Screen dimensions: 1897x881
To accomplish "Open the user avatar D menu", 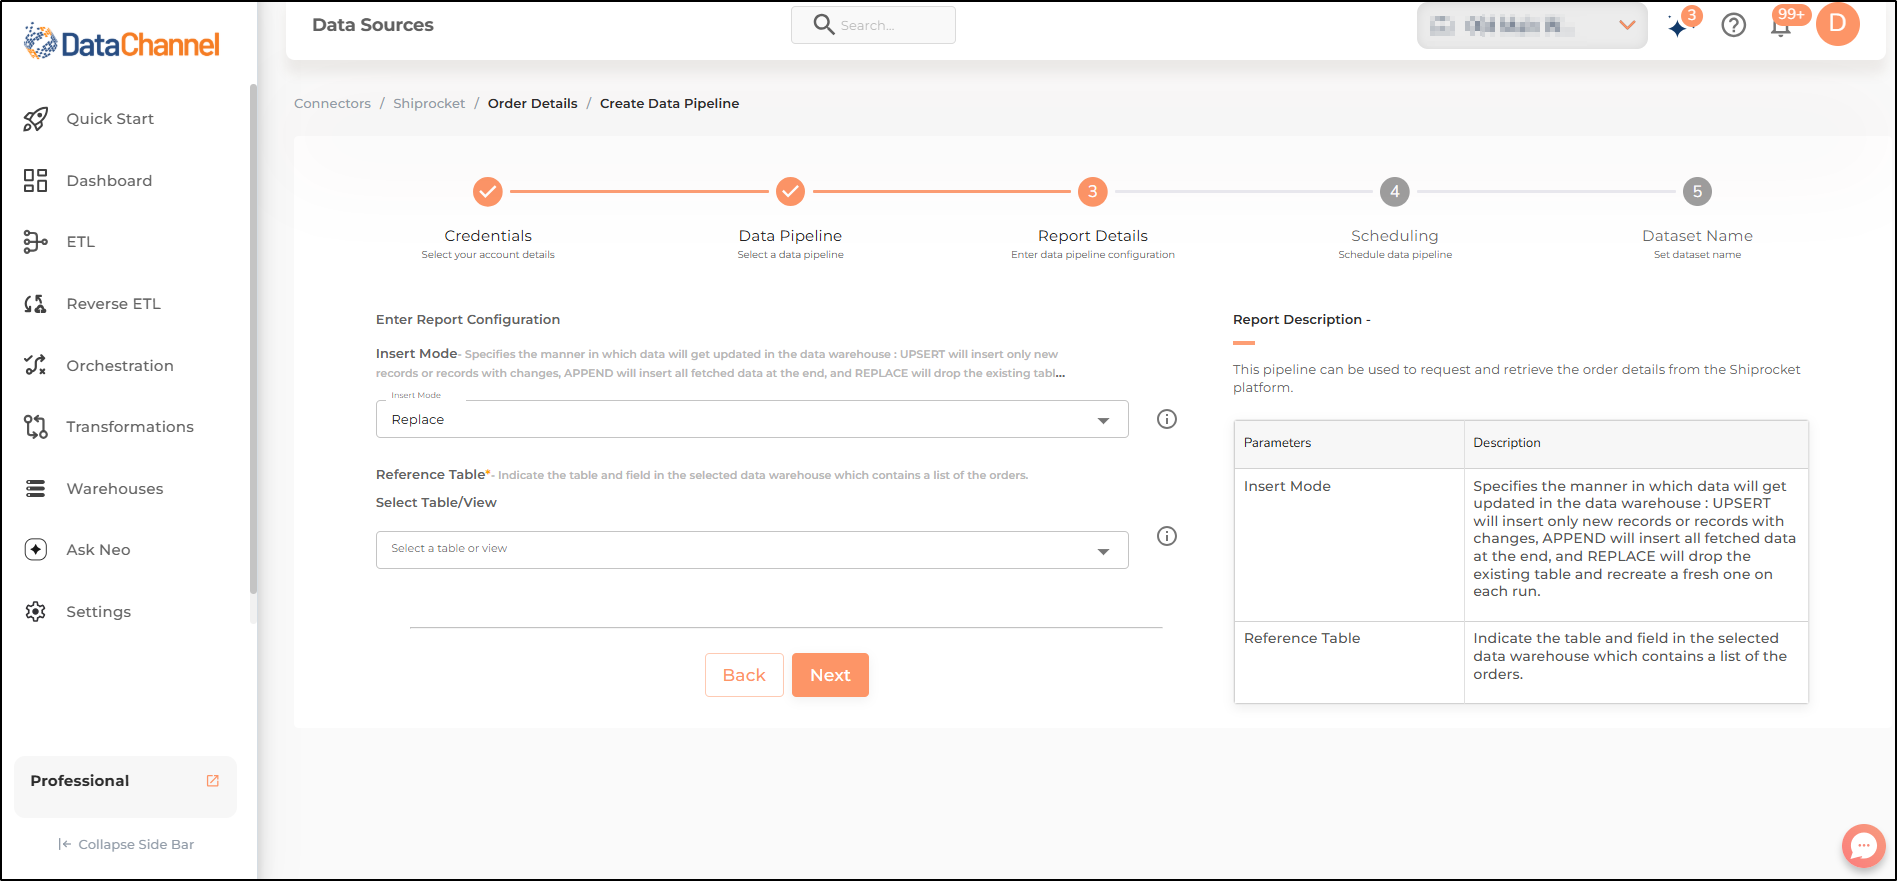I will (x=1838, y=24).
